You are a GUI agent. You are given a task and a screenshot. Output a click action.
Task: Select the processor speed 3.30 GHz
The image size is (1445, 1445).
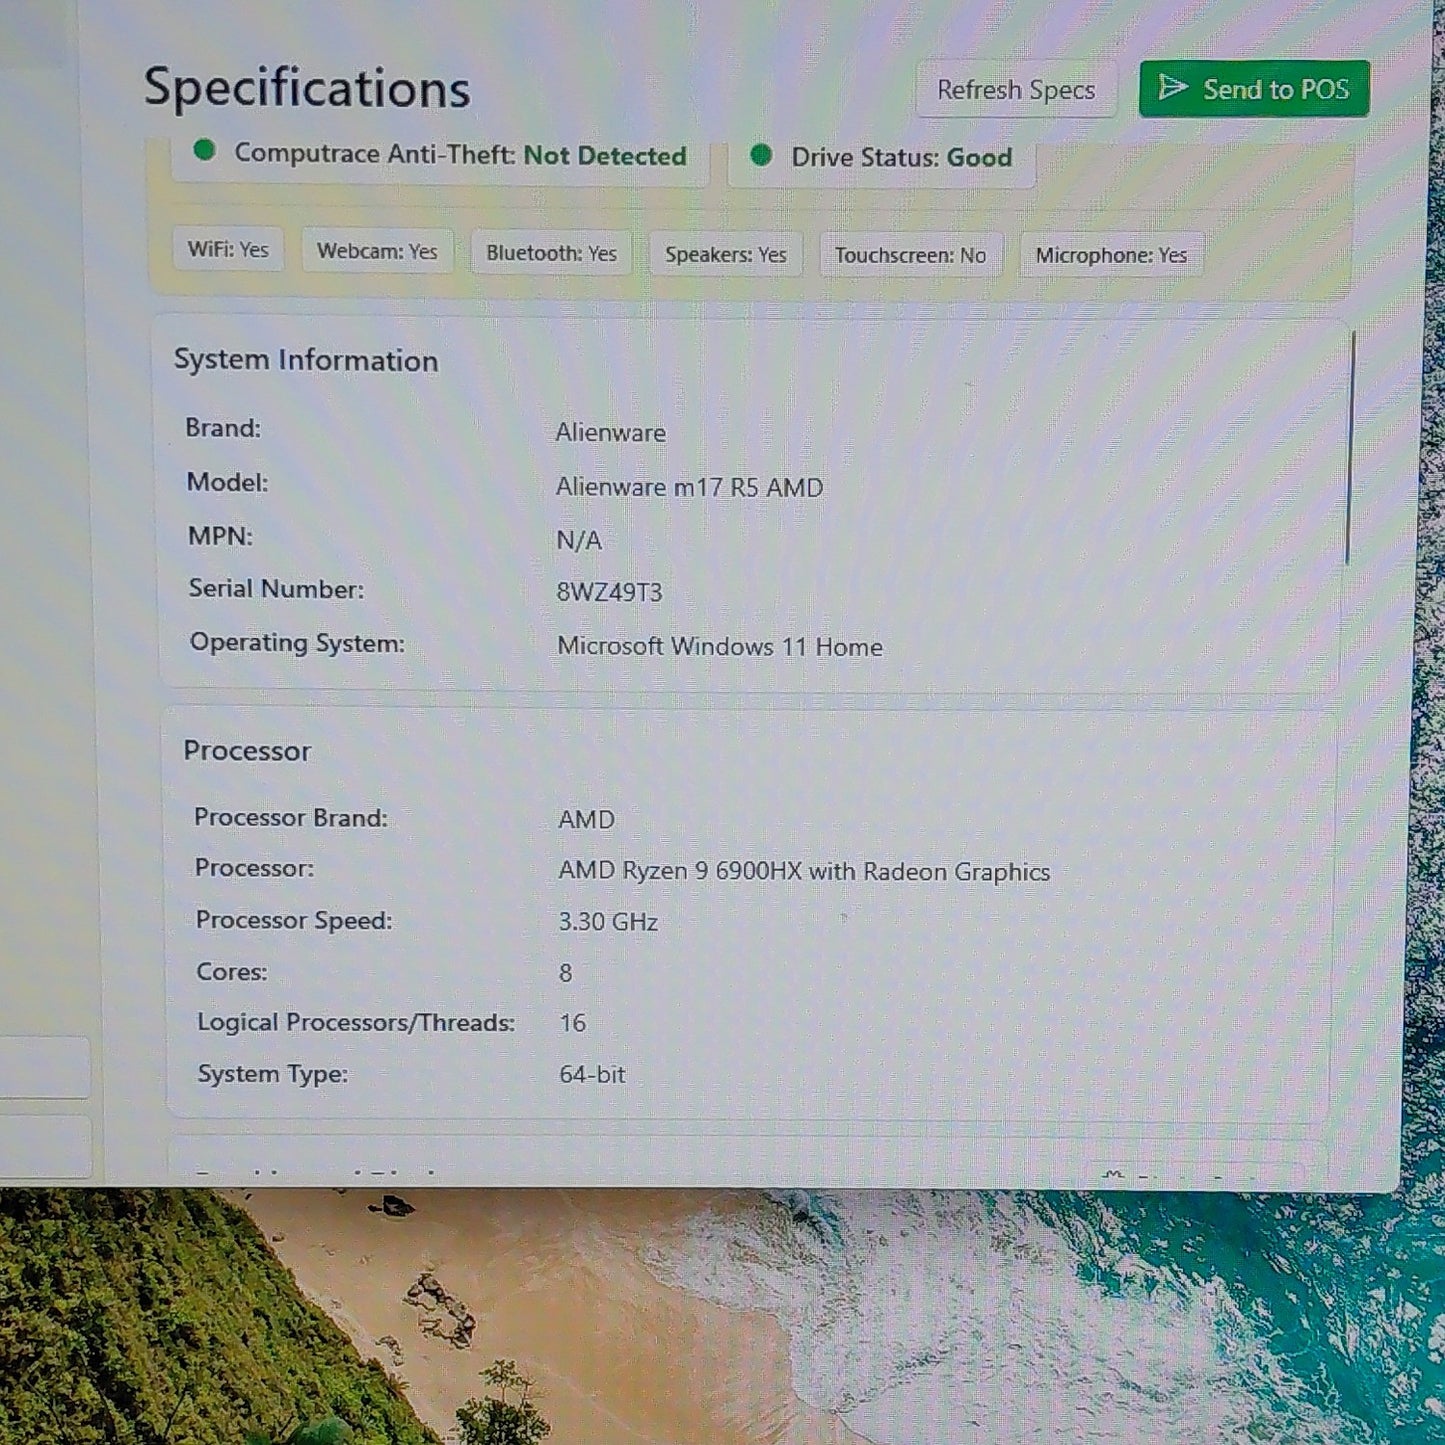(x=608, y=922)
